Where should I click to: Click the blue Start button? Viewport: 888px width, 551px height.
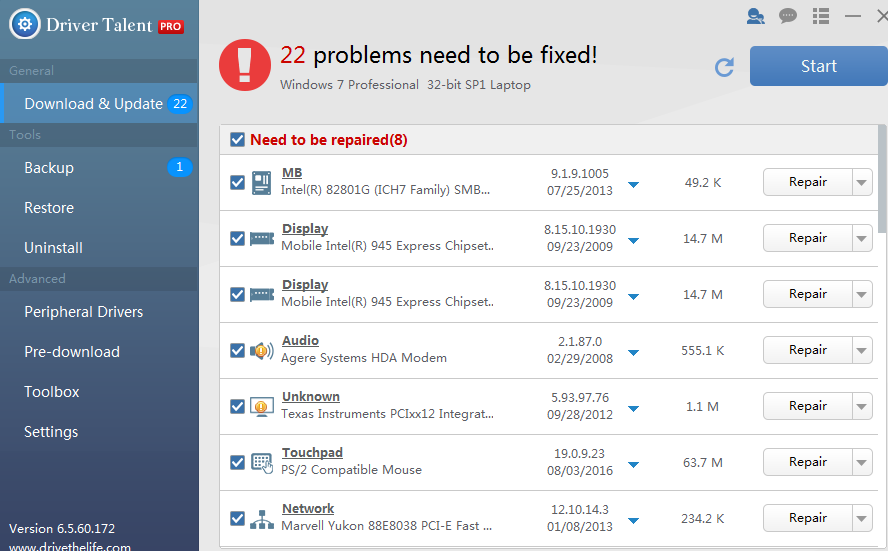pos(819,66)
